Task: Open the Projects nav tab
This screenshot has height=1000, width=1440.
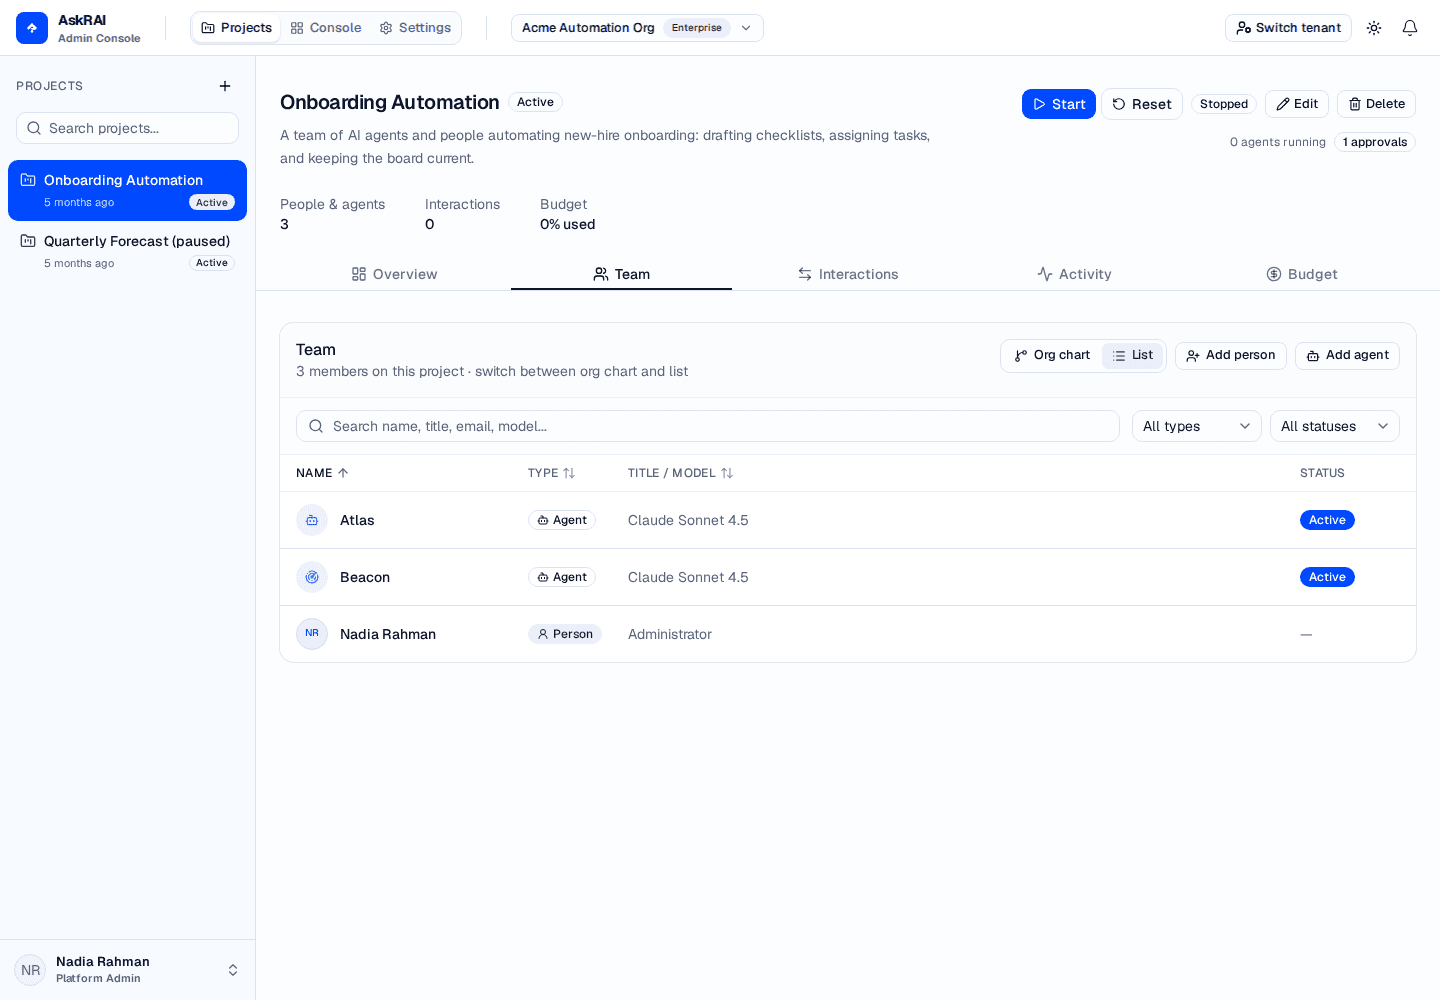Action: [237, 28]
